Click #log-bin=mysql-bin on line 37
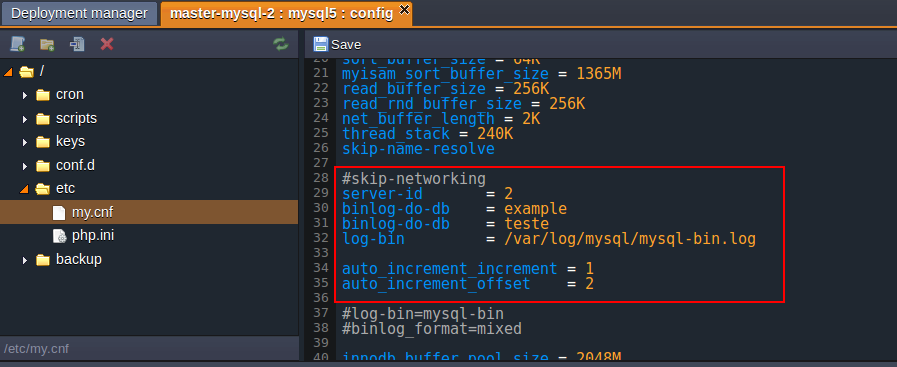897x367 pixels. tap(423, 313)
